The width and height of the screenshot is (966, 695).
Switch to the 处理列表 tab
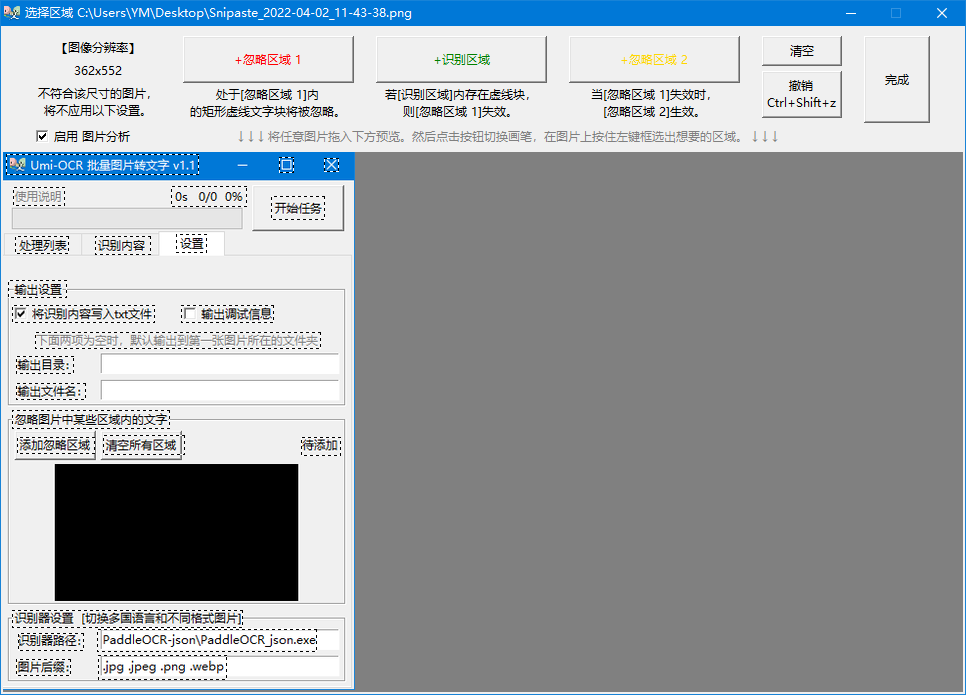pos(43,245)
